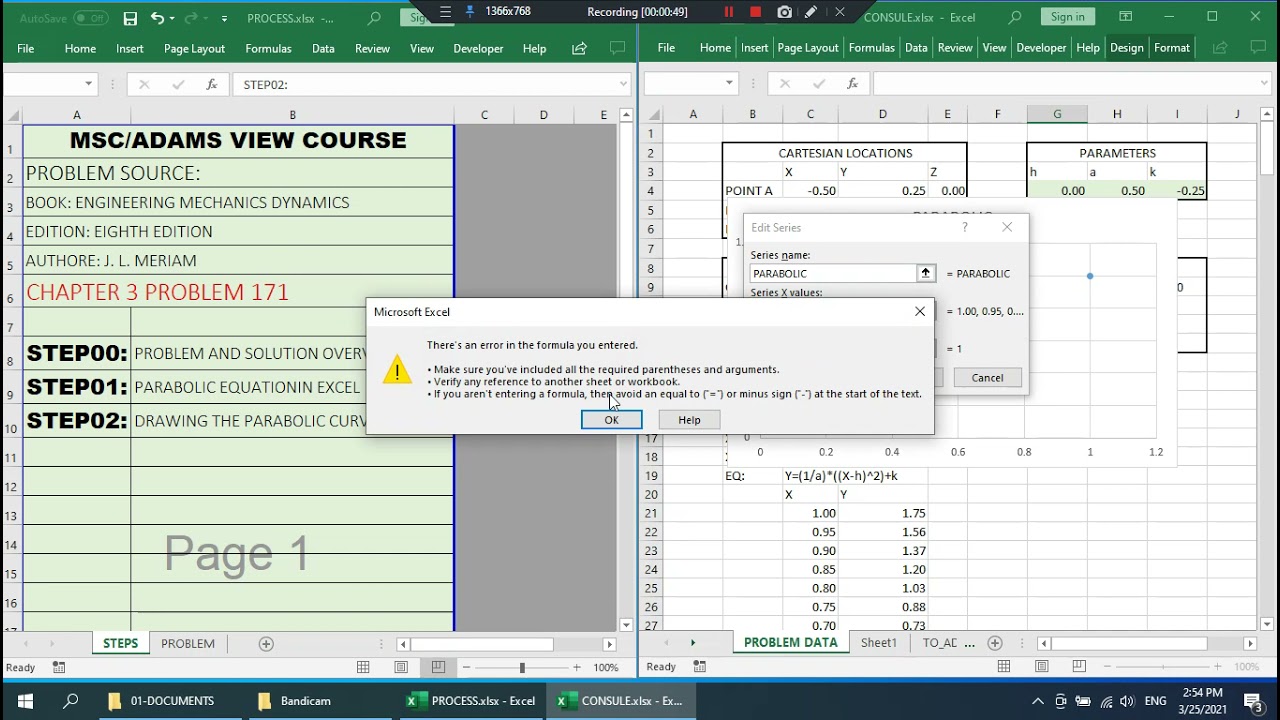Open Developer tab in PROCESS.xlsx window
This screenshot has height=720, width=1280.
[x=478, y=48]
